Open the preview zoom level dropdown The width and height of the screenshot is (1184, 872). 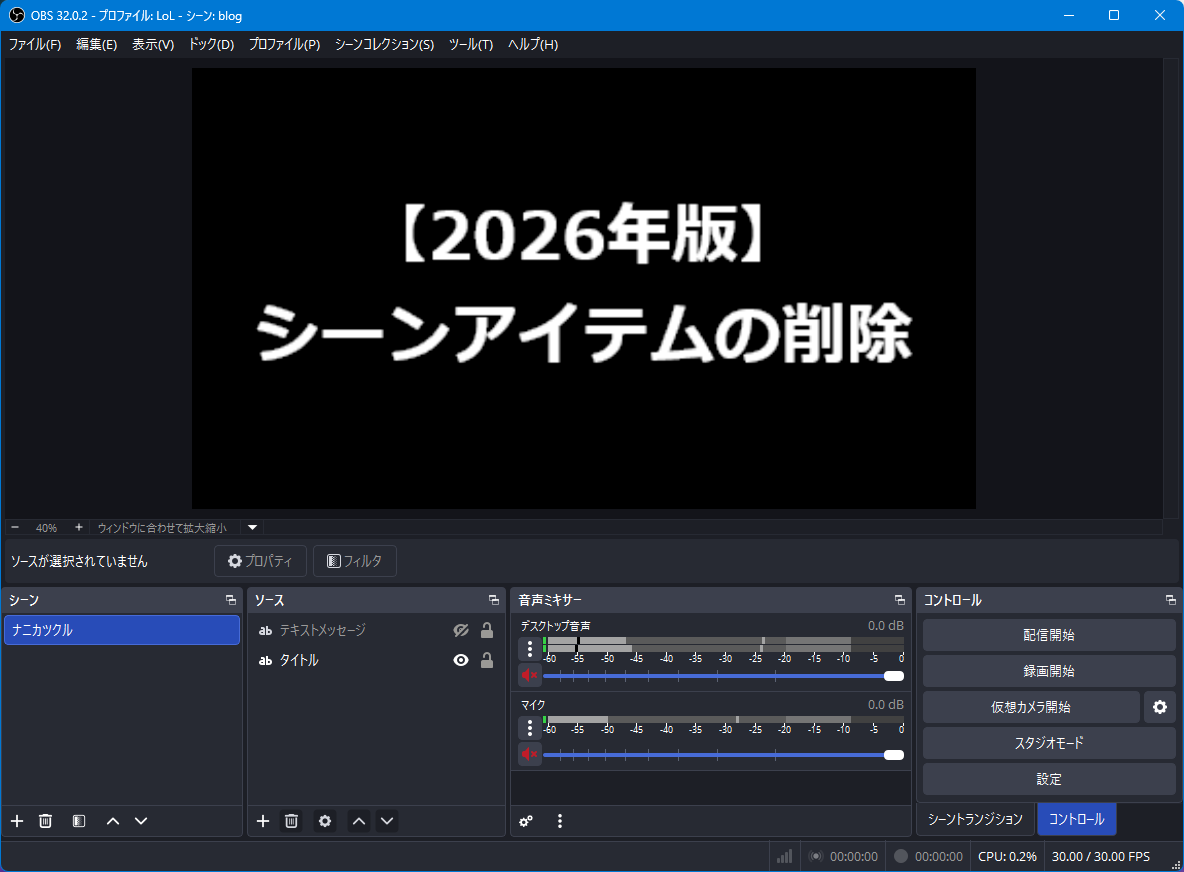pyautogui.click(x=251, y=528)
